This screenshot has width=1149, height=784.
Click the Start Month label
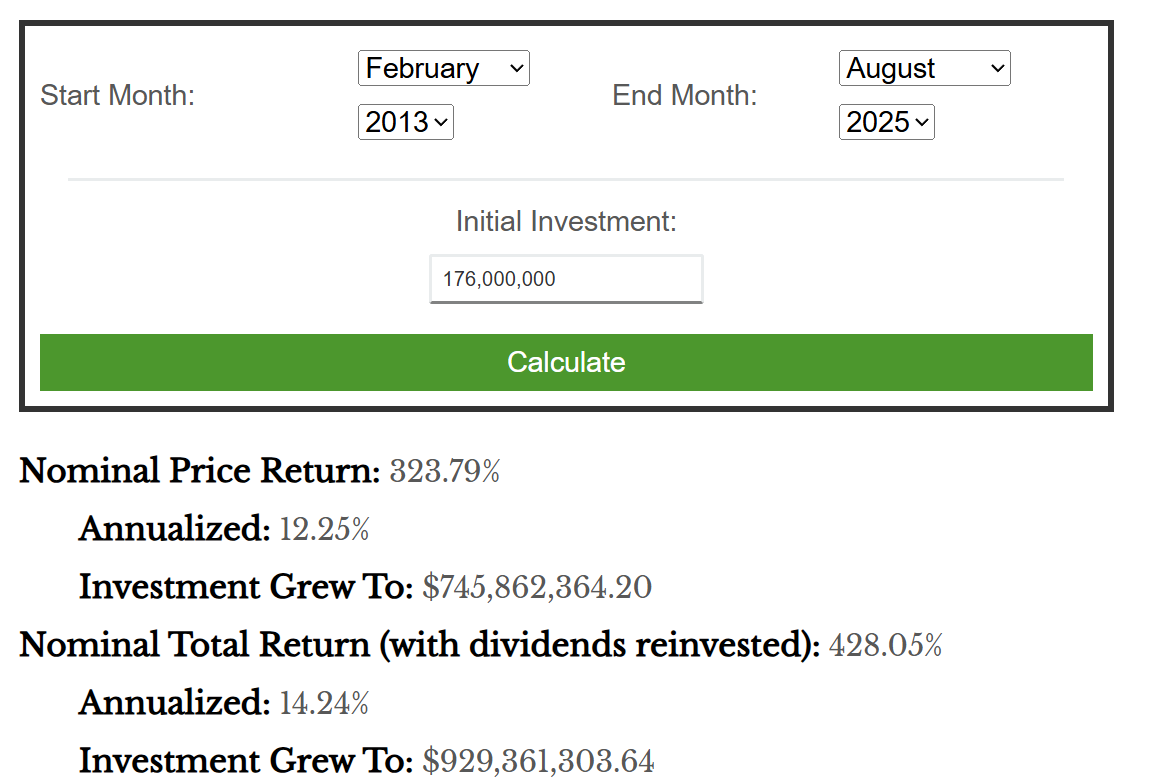click(x=117, y=96)
